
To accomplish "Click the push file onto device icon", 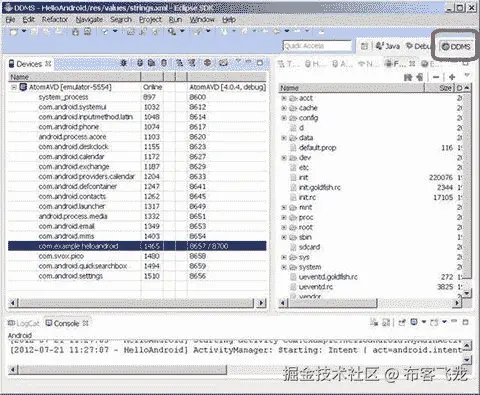I will click(x=420, y=77).
